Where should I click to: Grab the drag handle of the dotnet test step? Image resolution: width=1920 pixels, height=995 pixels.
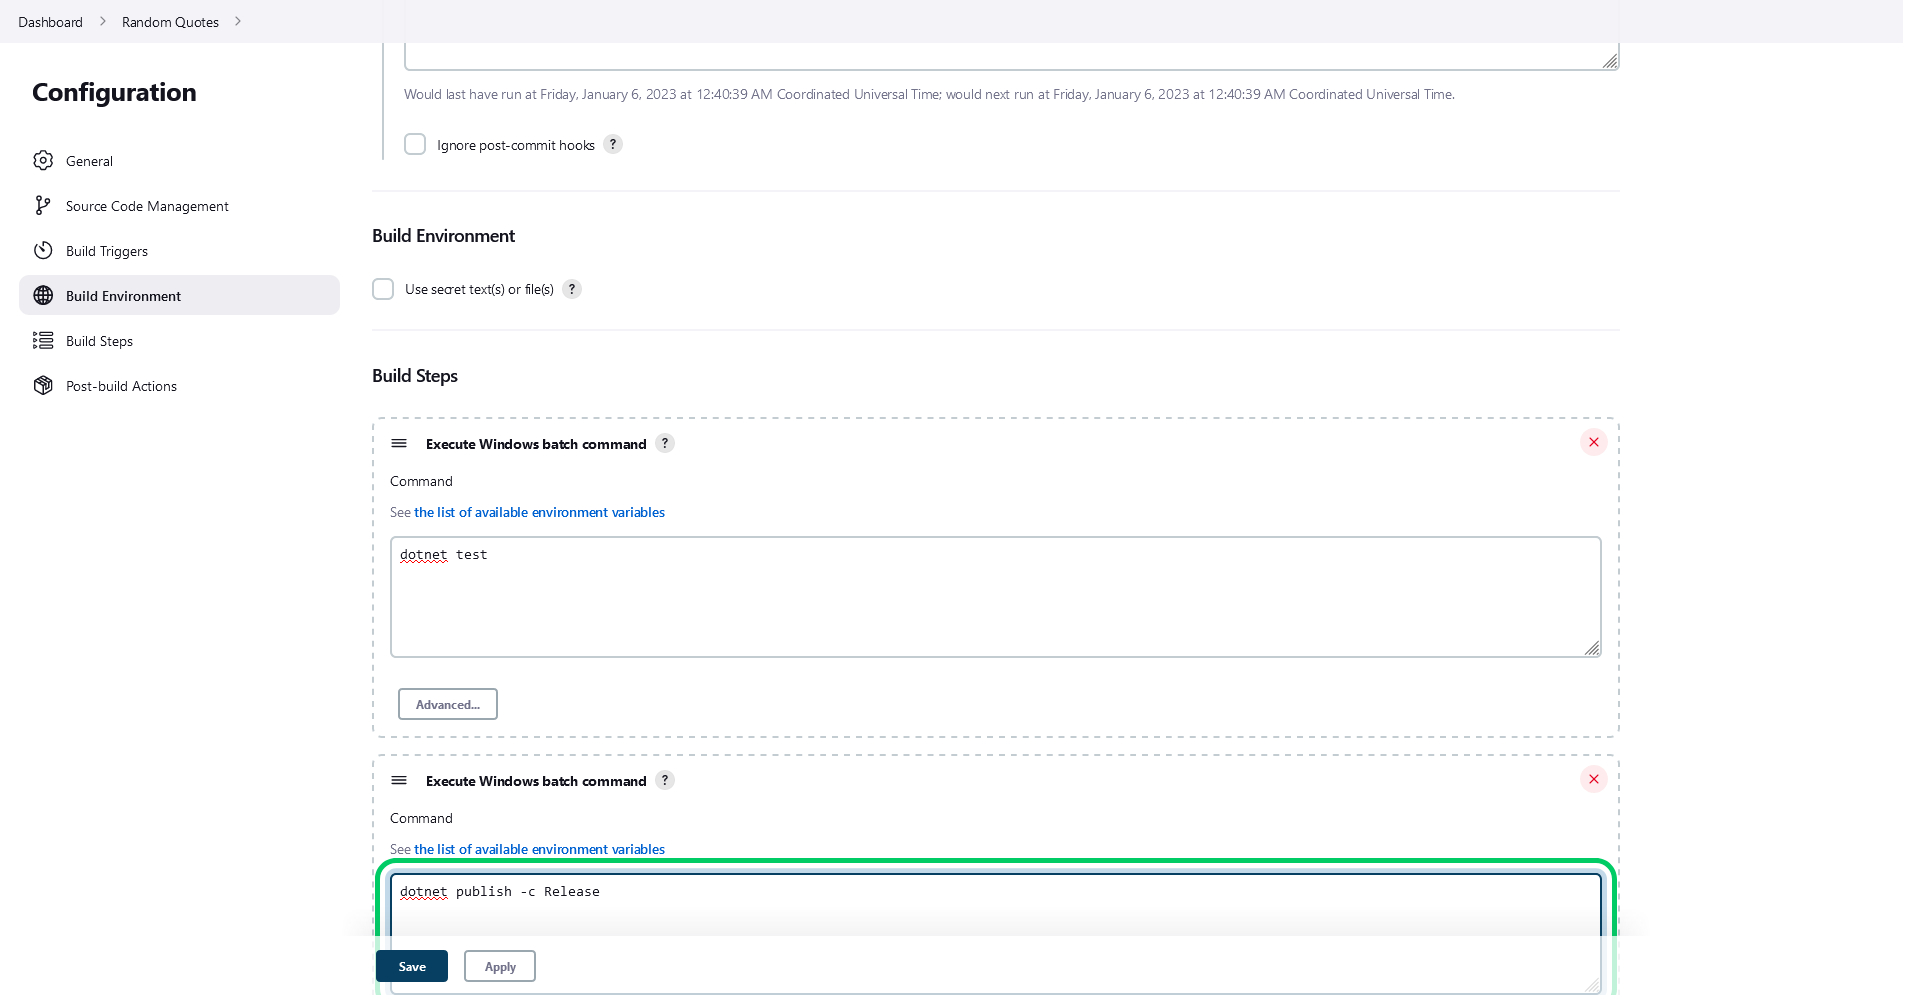(399, 443)
